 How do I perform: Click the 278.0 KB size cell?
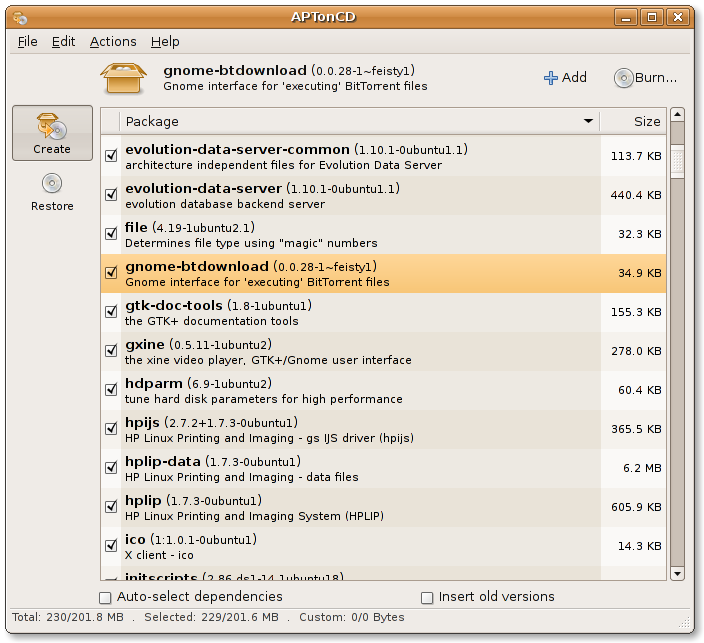pos(636,351)
